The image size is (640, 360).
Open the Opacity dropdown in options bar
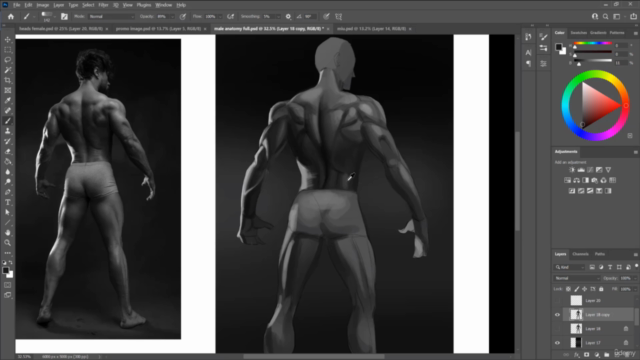point(172,17)
